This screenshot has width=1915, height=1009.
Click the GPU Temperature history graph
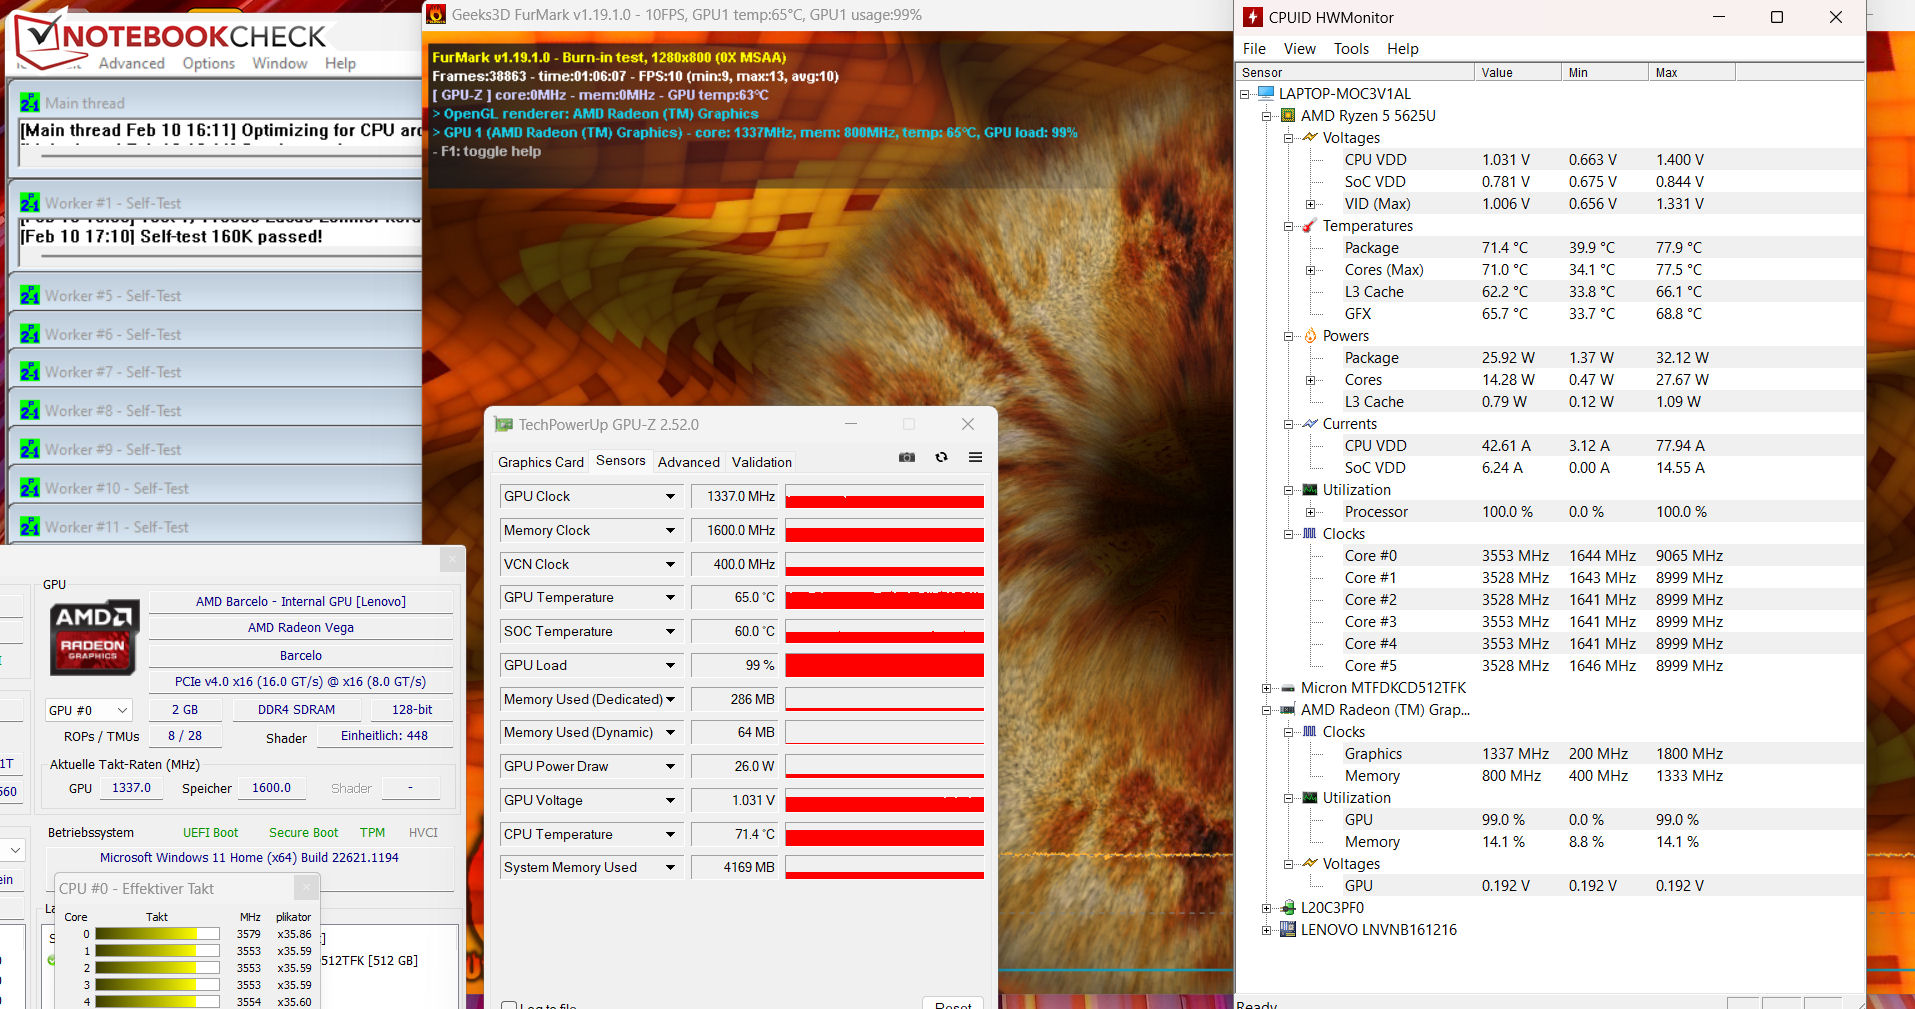(884, 598)
